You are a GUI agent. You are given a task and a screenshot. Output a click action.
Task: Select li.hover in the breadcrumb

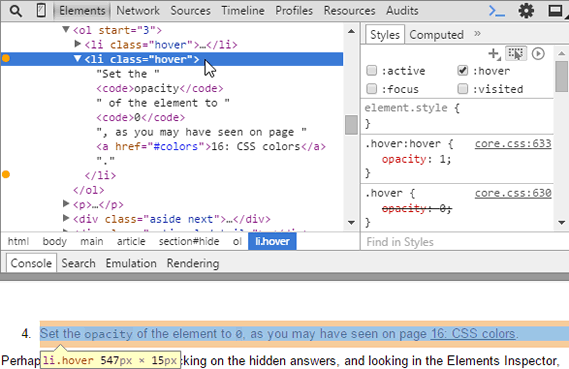(x=272, y=241)
